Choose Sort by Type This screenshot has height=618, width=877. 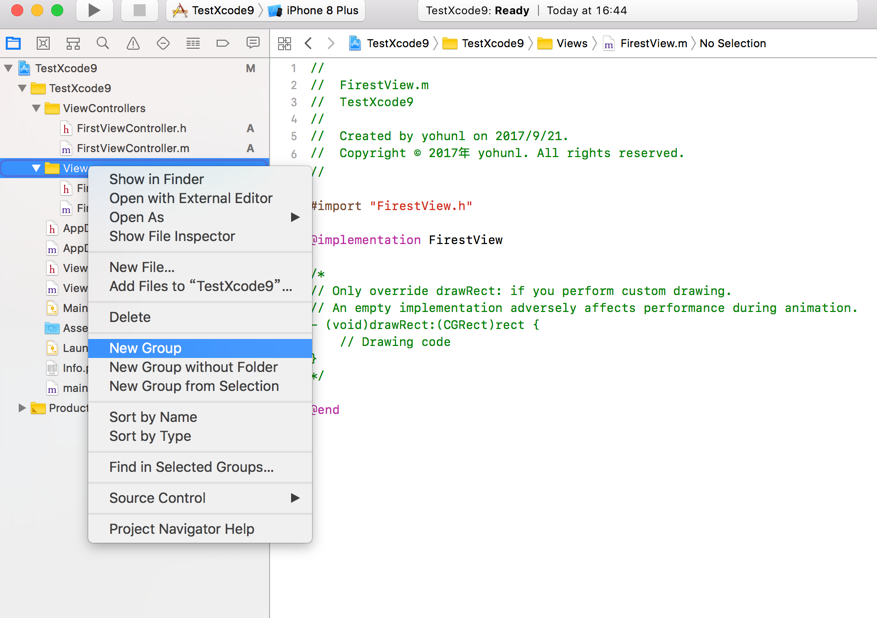click(x=200, y=436)
